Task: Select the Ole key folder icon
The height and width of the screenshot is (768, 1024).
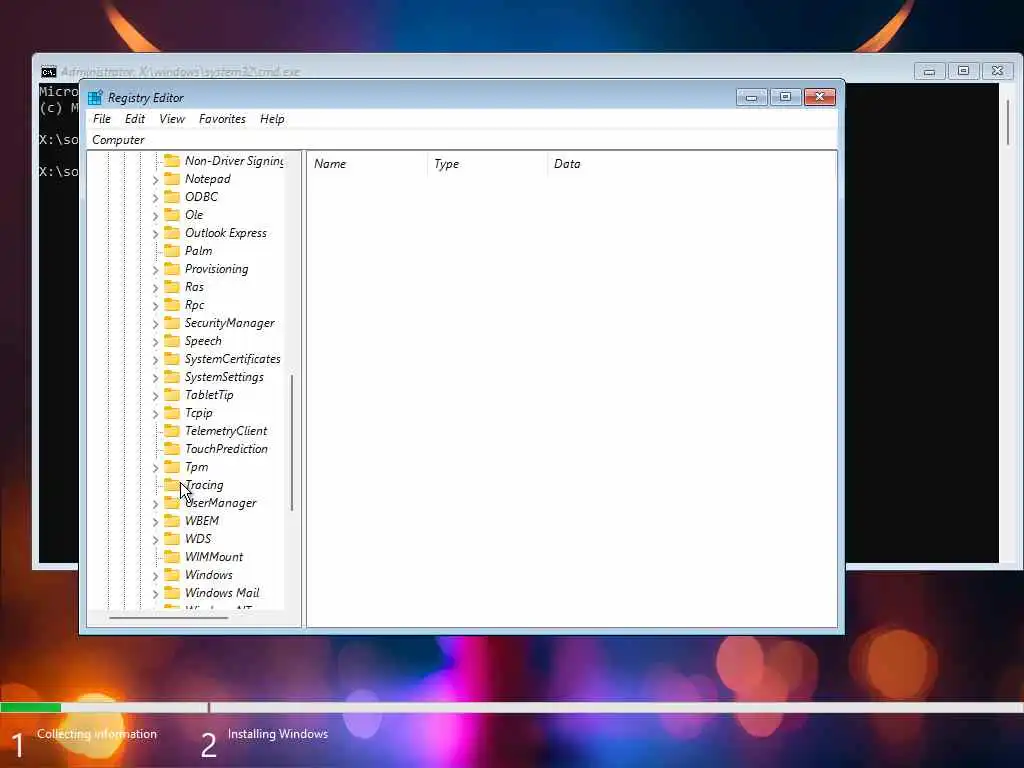Action: click(x=172, y=214)
